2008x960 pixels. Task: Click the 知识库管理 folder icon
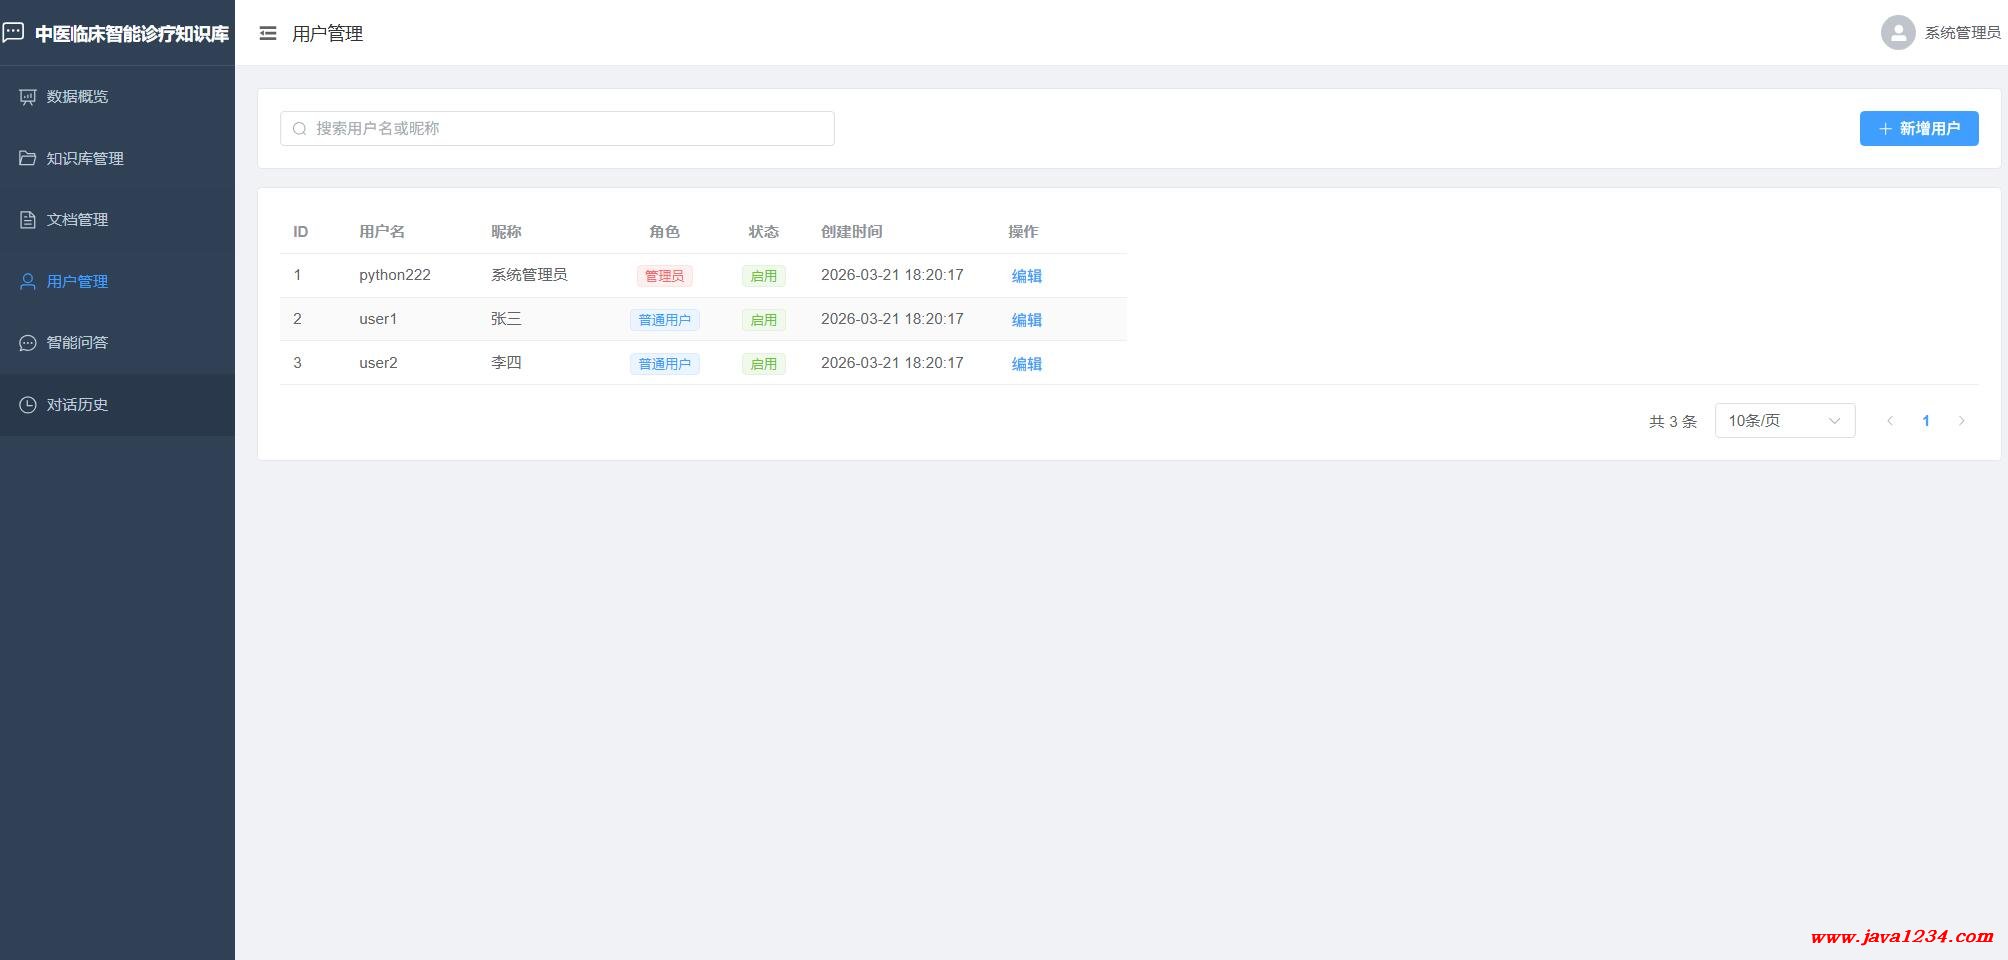tap(28, 158)
